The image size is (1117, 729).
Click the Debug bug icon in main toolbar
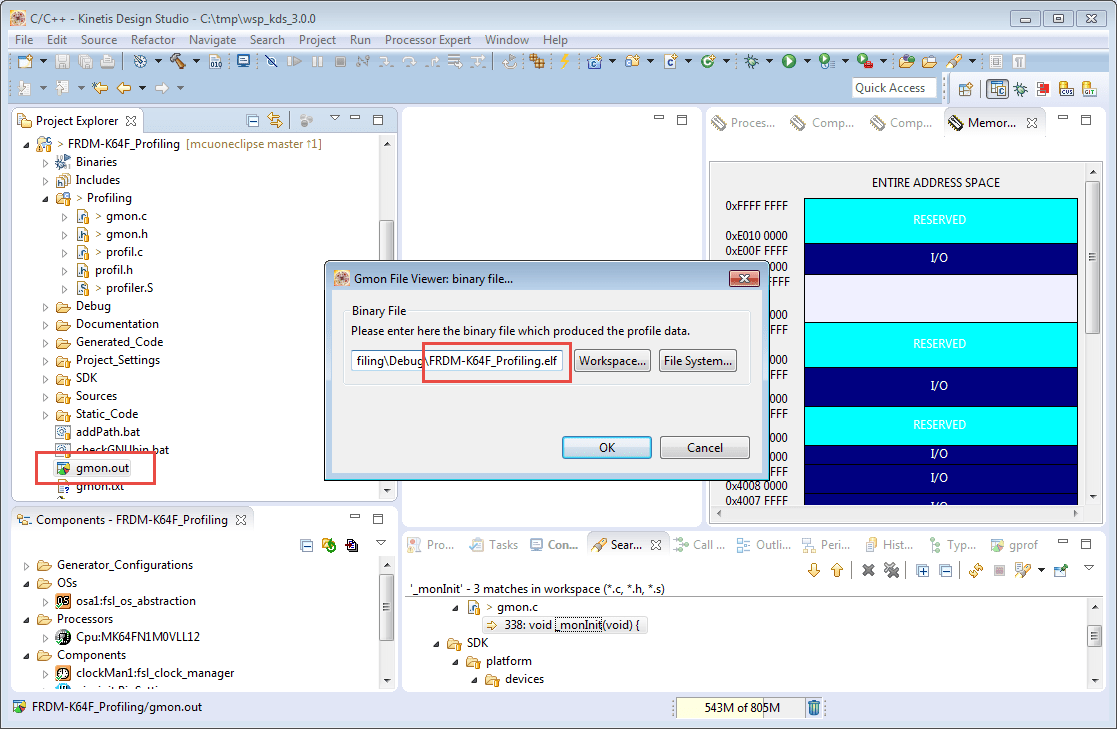tap(752, 61)
